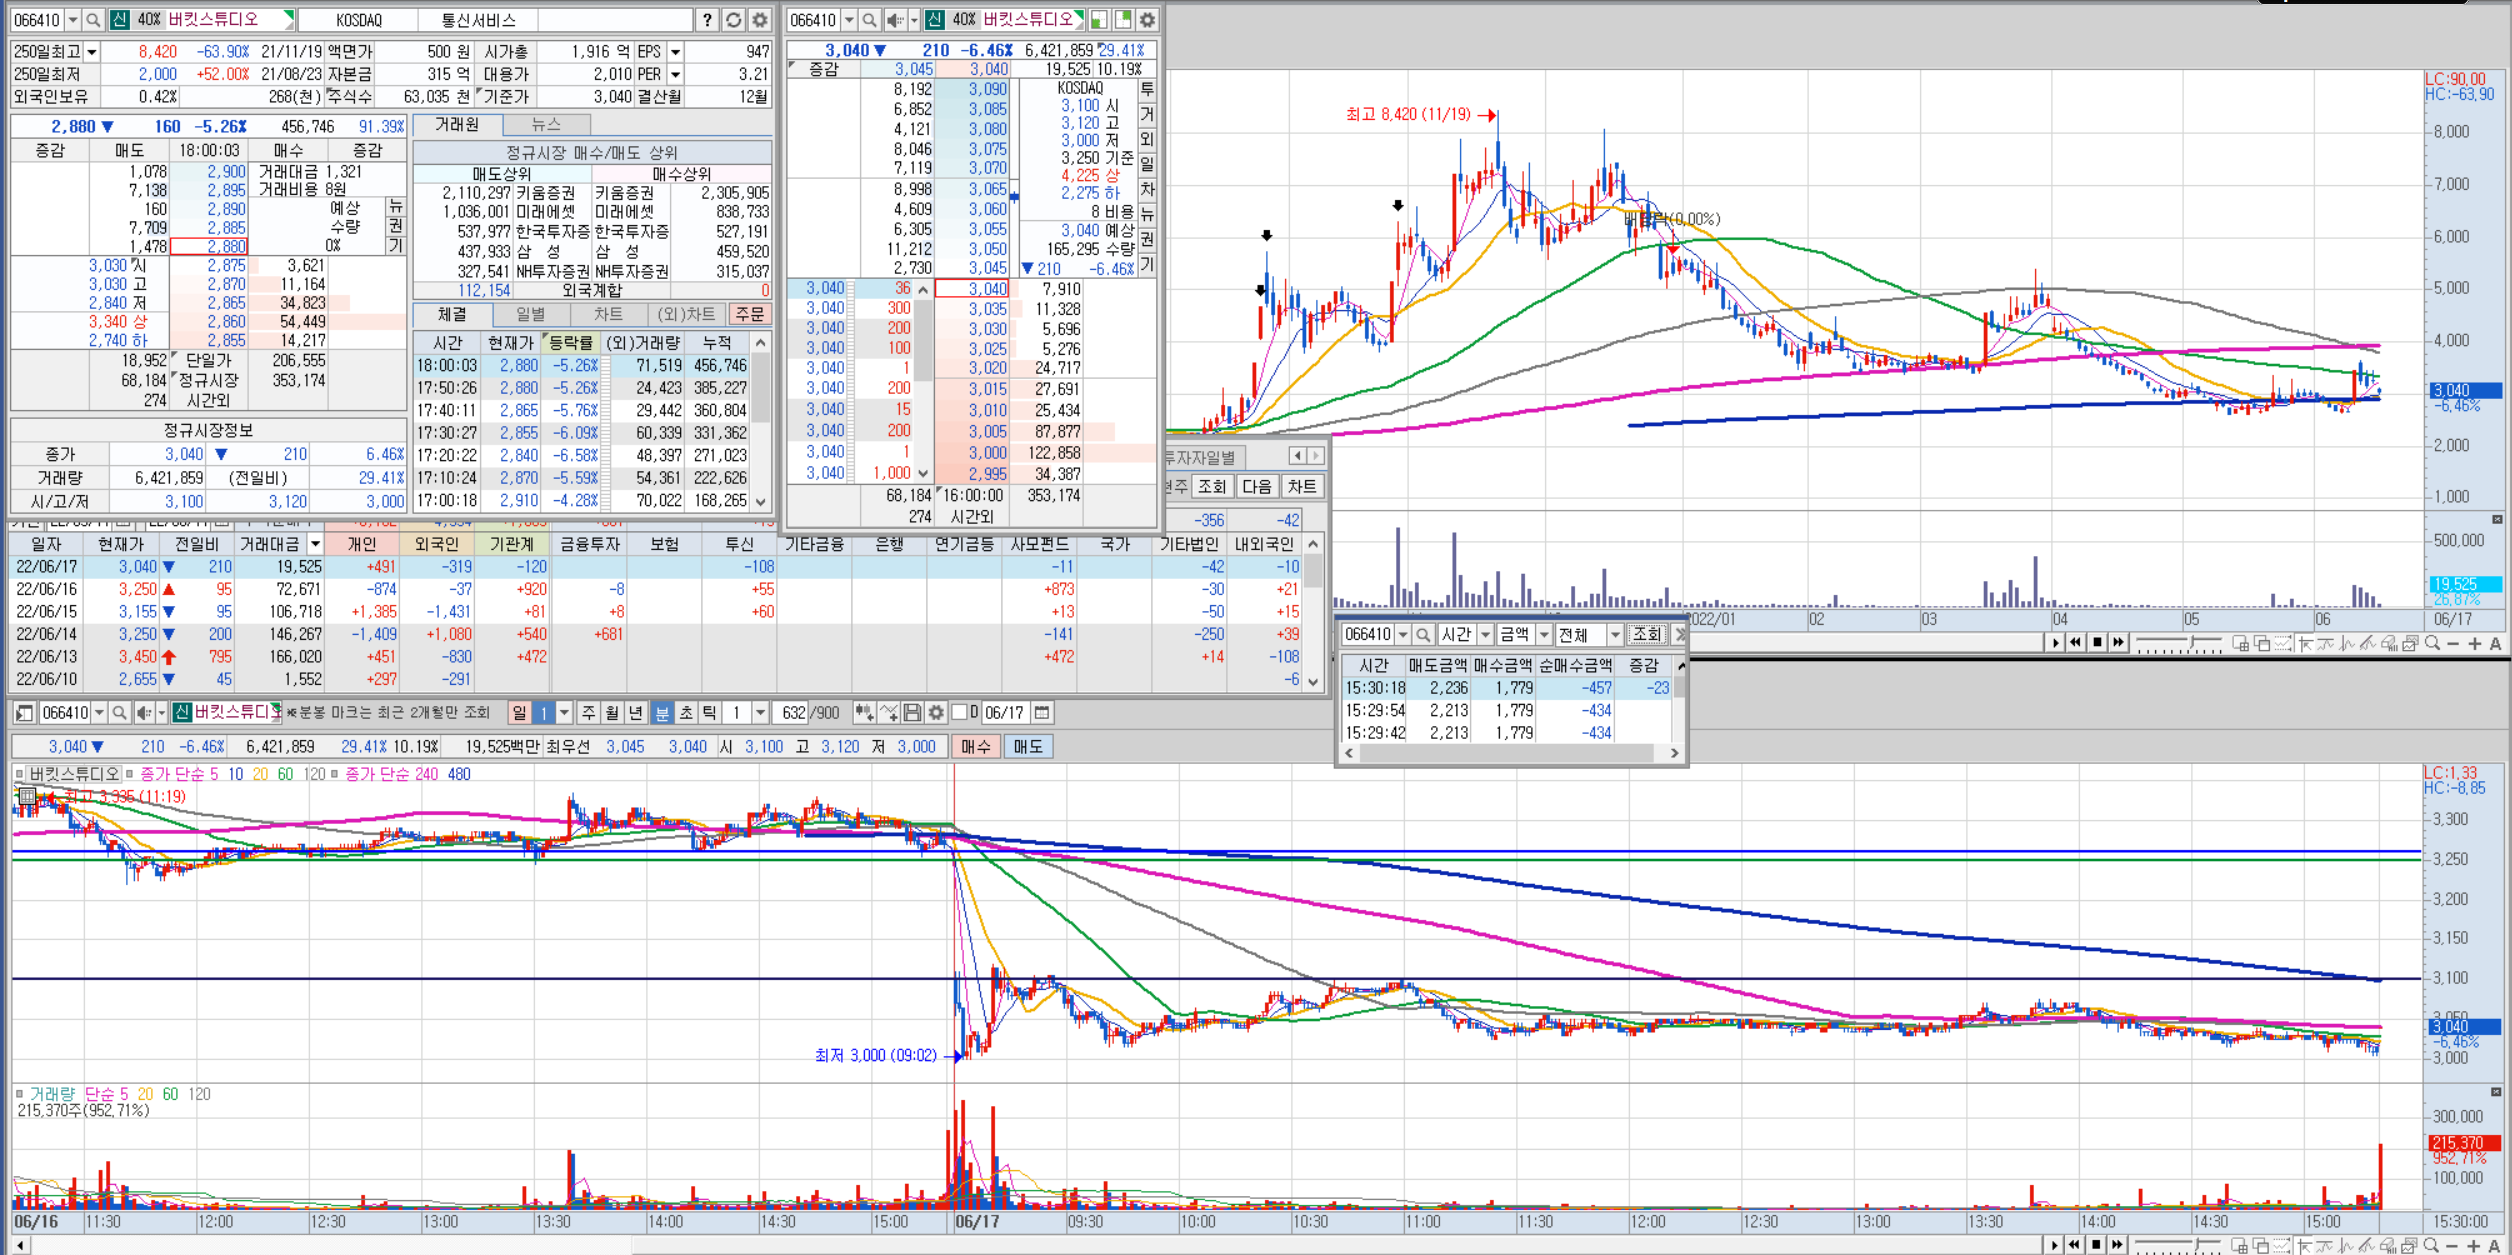2512x1255 pixels.
Task: Click the green layout icon left of order book gear
Action: 1098,19
